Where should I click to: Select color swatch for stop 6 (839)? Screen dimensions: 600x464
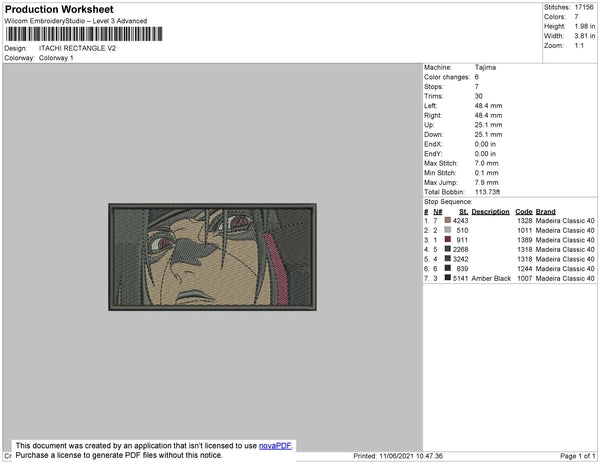(448, 268)
